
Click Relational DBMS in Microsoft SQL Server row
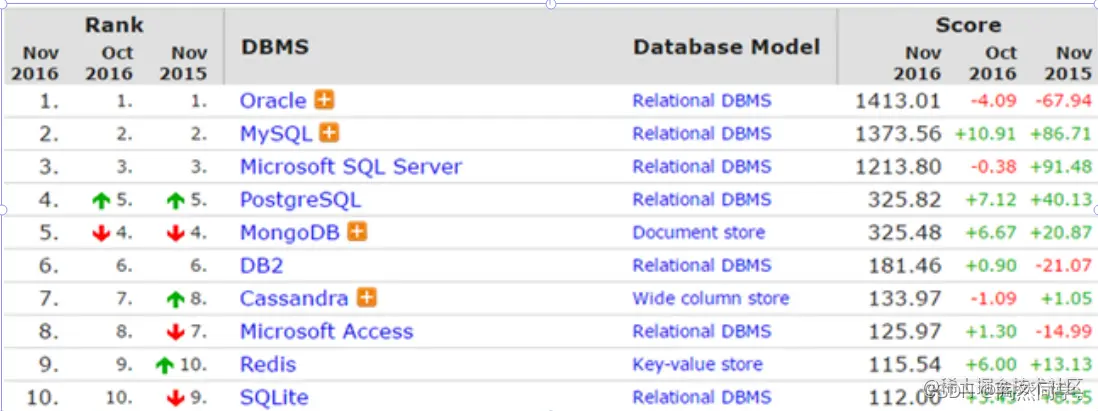coord(702,167)
